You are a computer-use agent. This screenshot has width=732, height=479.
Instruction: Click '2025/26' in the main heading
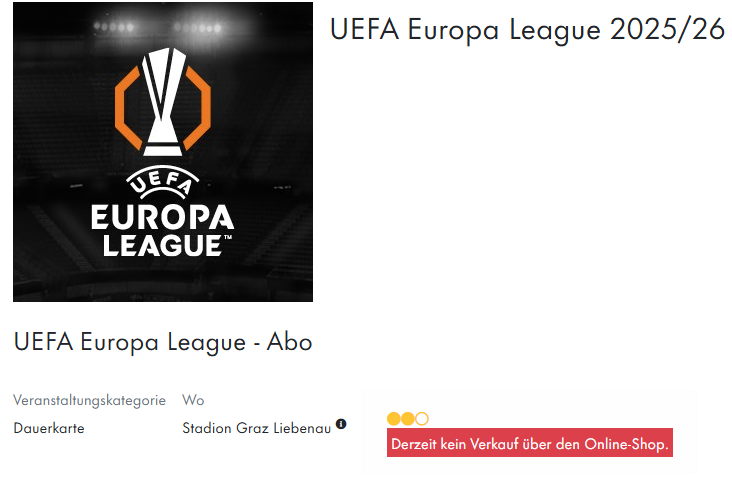coord(667,29)
